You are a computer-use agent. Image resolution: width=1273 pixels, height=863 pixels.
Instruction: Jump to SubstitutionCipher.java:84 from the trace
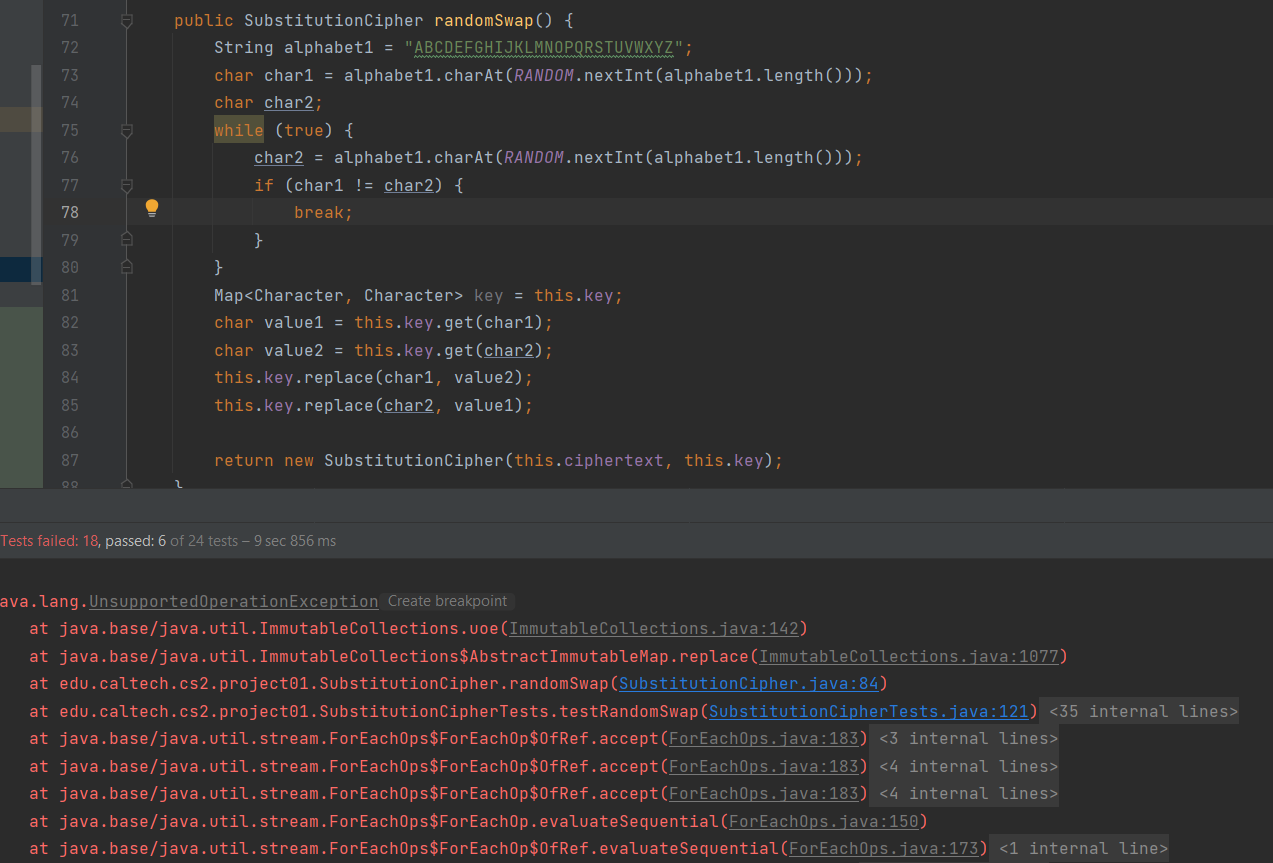(x=749, y=683)
